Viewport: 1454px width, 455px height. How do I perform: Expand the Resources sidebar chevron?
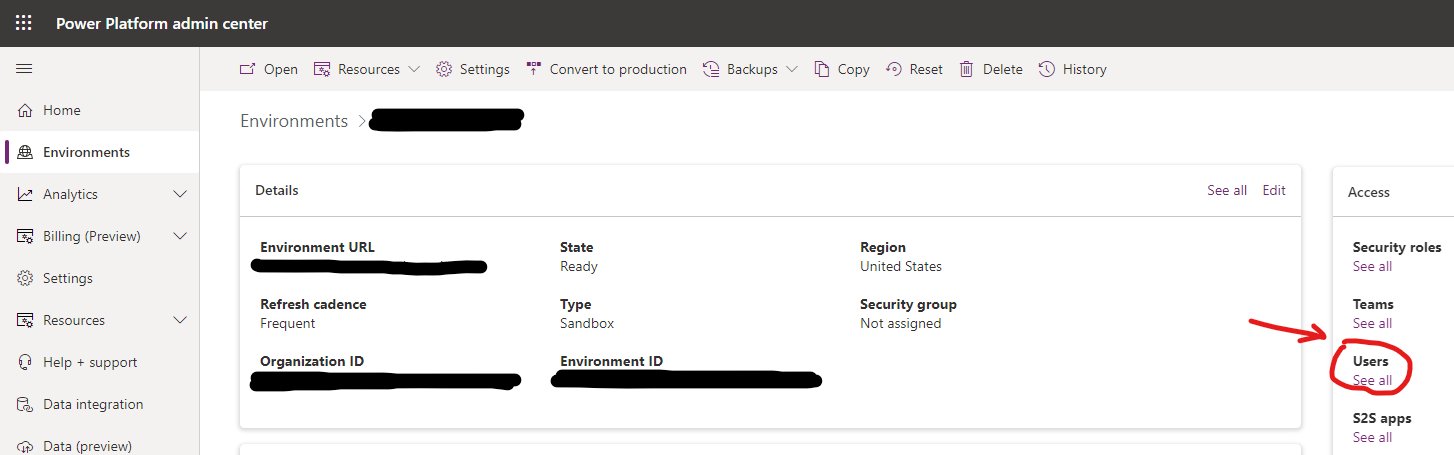coord(180,320)
